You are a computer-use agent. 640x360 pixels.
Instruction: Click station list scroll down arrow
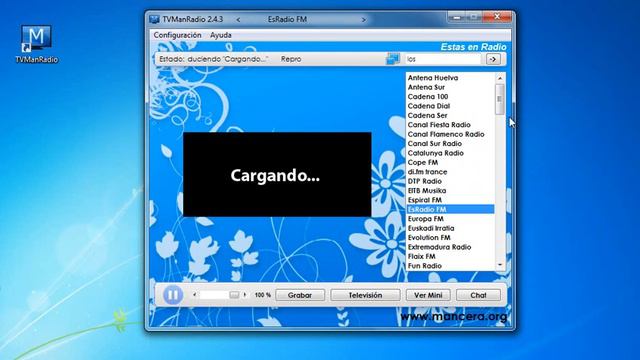500,266
